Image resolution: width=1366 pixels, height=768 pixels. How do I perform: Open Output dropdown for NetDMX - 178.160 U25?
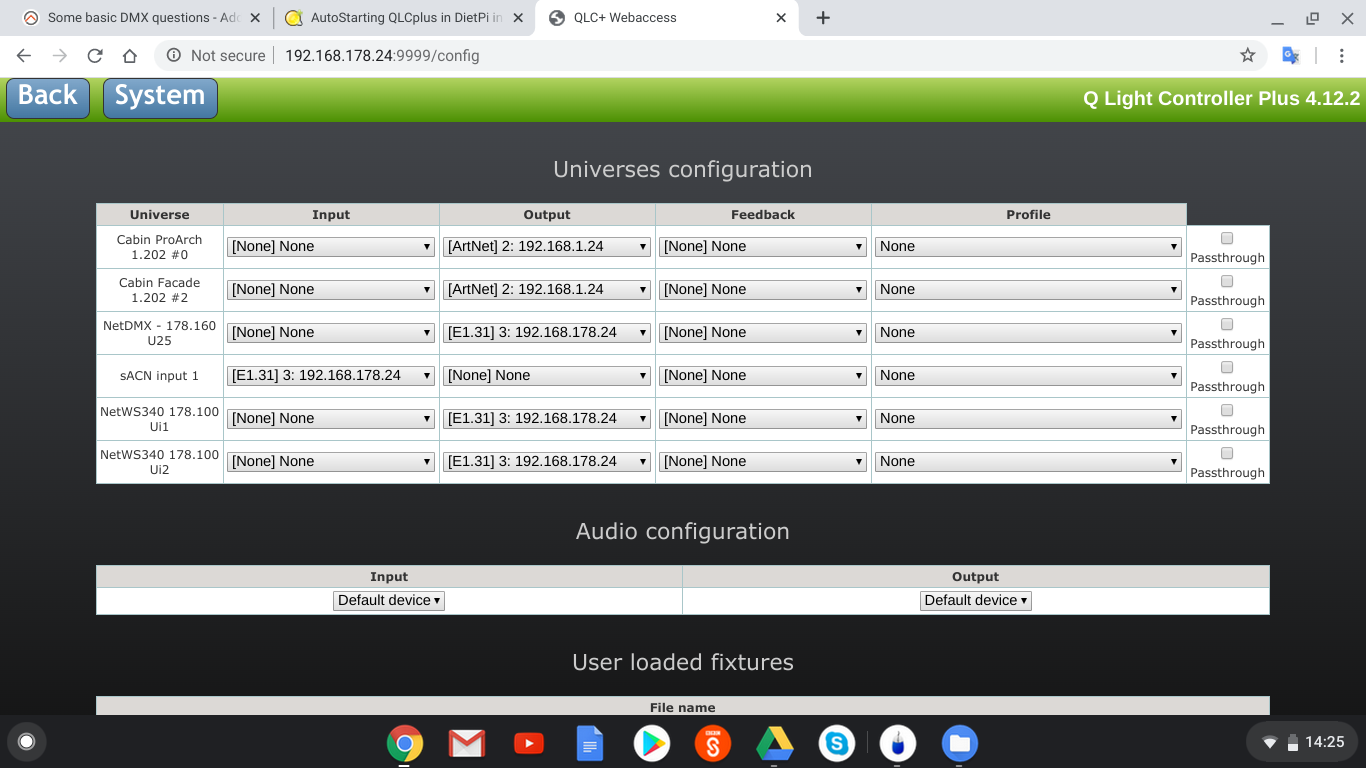[x=547, y=333]
